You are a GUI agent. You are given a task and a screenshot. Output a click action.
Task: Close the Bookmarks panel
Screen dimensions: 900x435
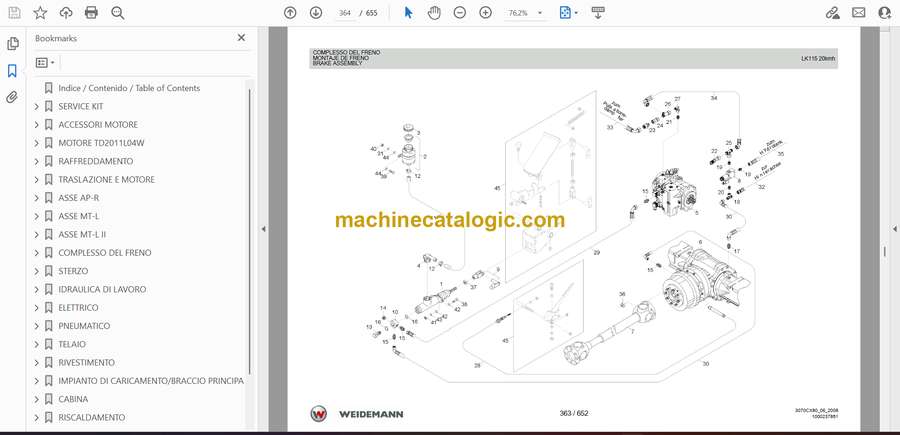[241, 37]
